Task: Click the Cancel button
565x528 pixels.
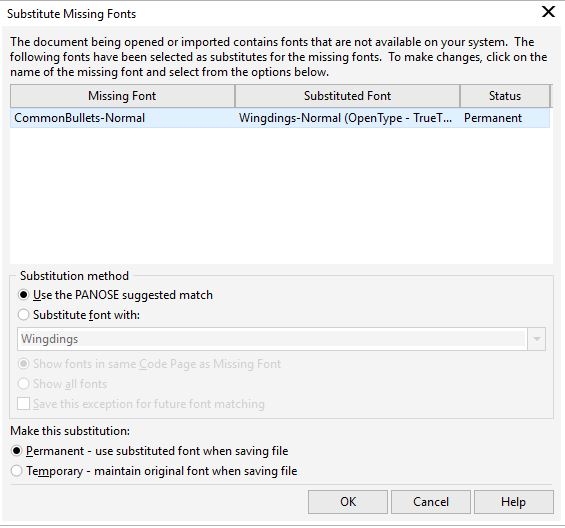Action: coord(431,502)
